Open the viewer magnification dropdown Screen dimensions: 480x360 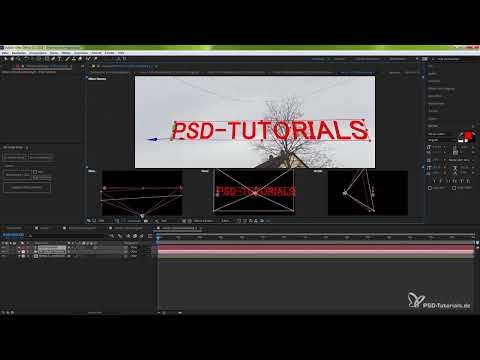coord(101,221)
